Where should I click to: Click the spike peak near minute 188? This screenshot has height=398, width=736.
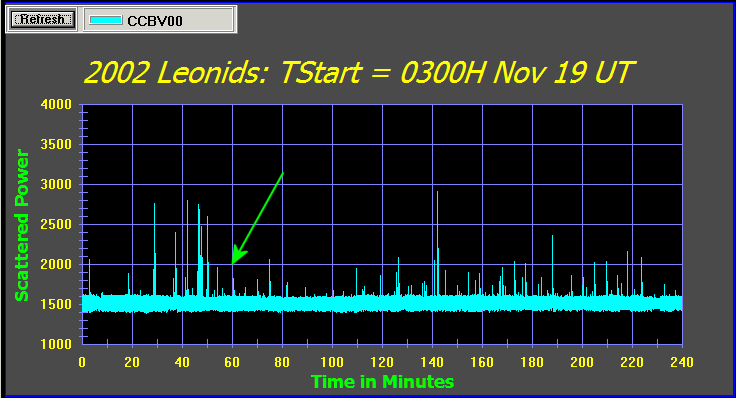coord(552,236)
